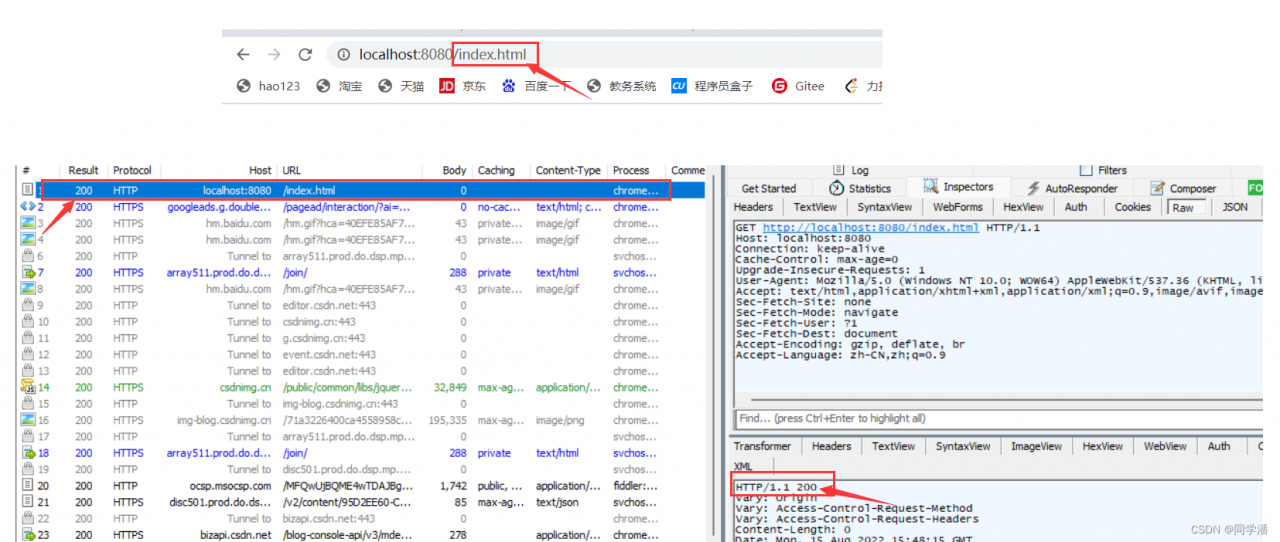Viewport: 1280px width, 542px height.
Task: Select the ocsp.msocsp.com session row
Action: pyautogui.click(x=361, y=486)
